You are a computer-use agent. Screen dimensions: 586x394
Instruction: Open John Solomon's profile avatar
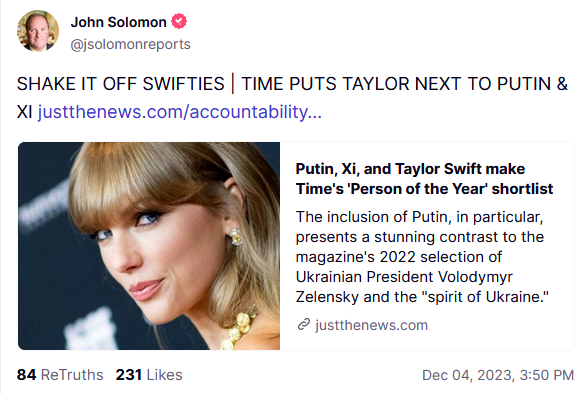point(38,31)
